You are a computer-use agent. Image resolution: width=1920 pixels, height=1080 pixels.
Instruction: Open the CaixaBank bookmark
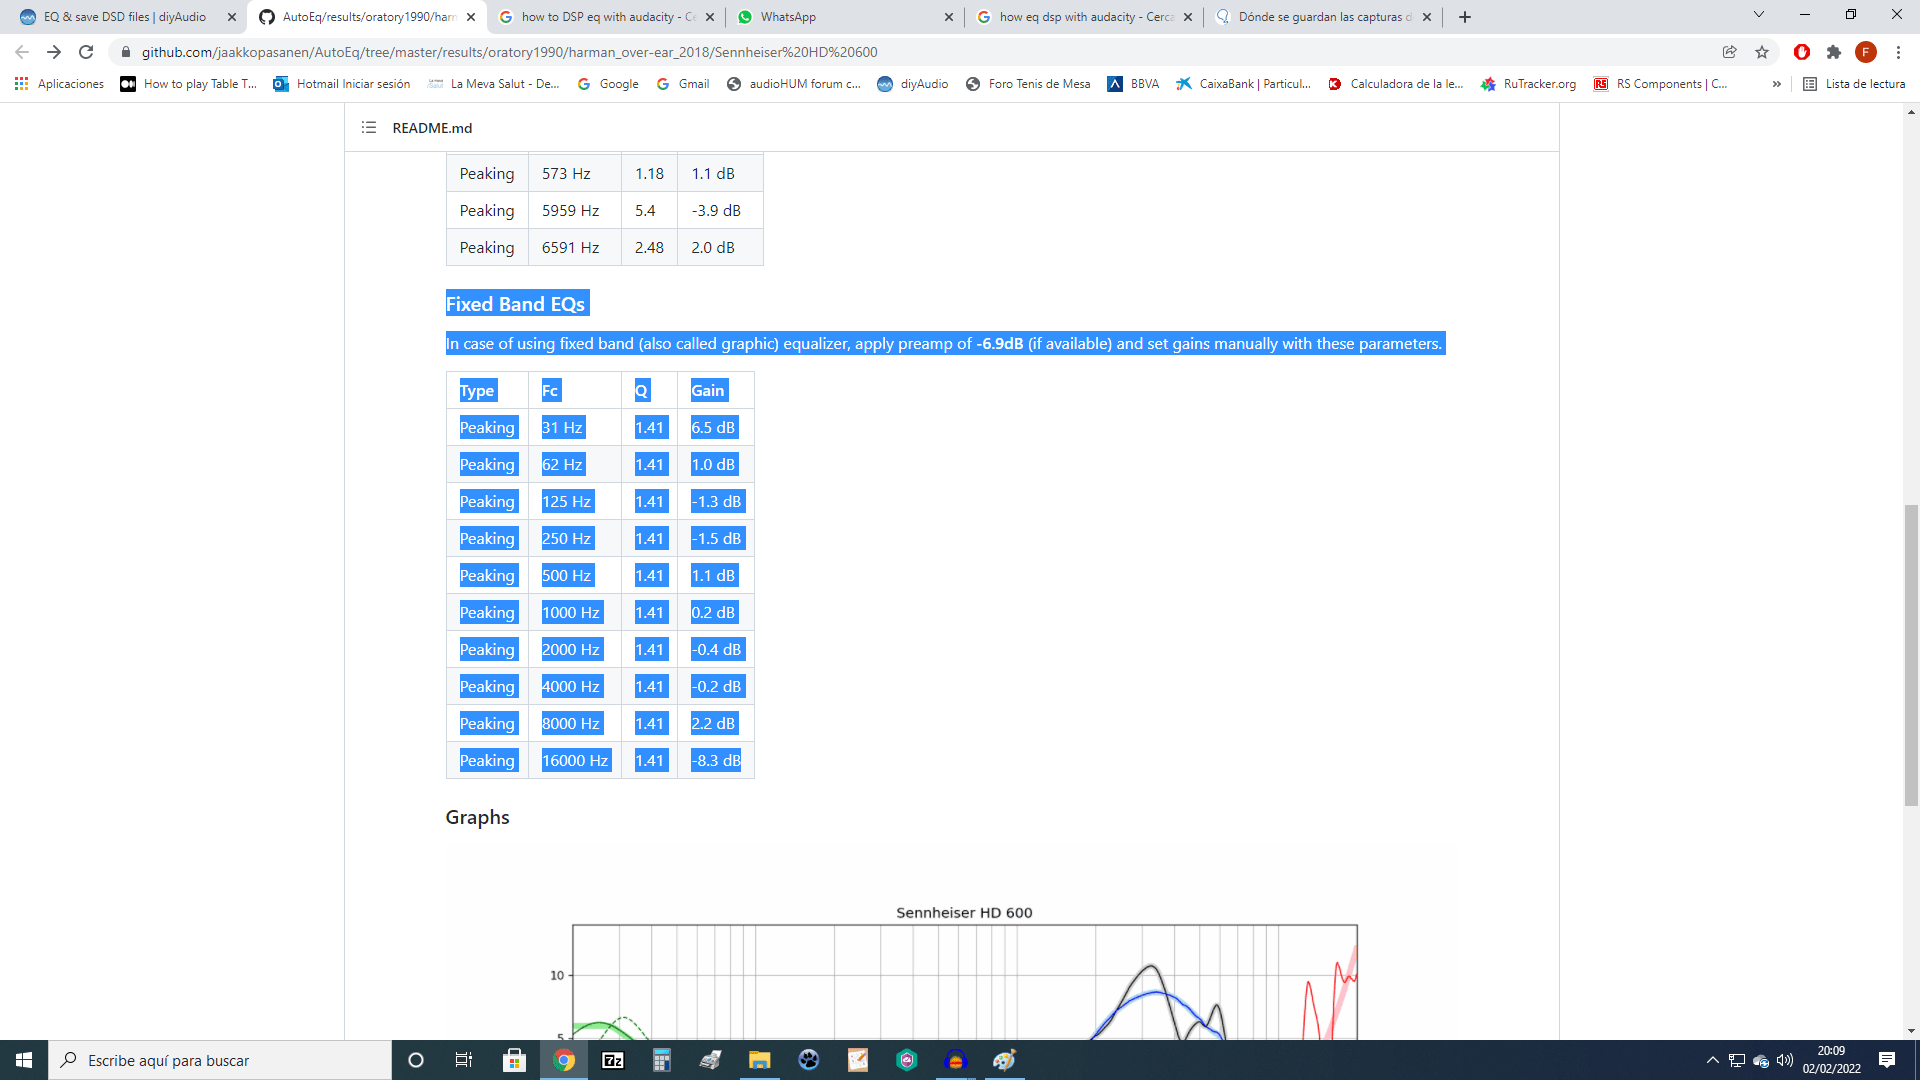(x=1243, y=84)
